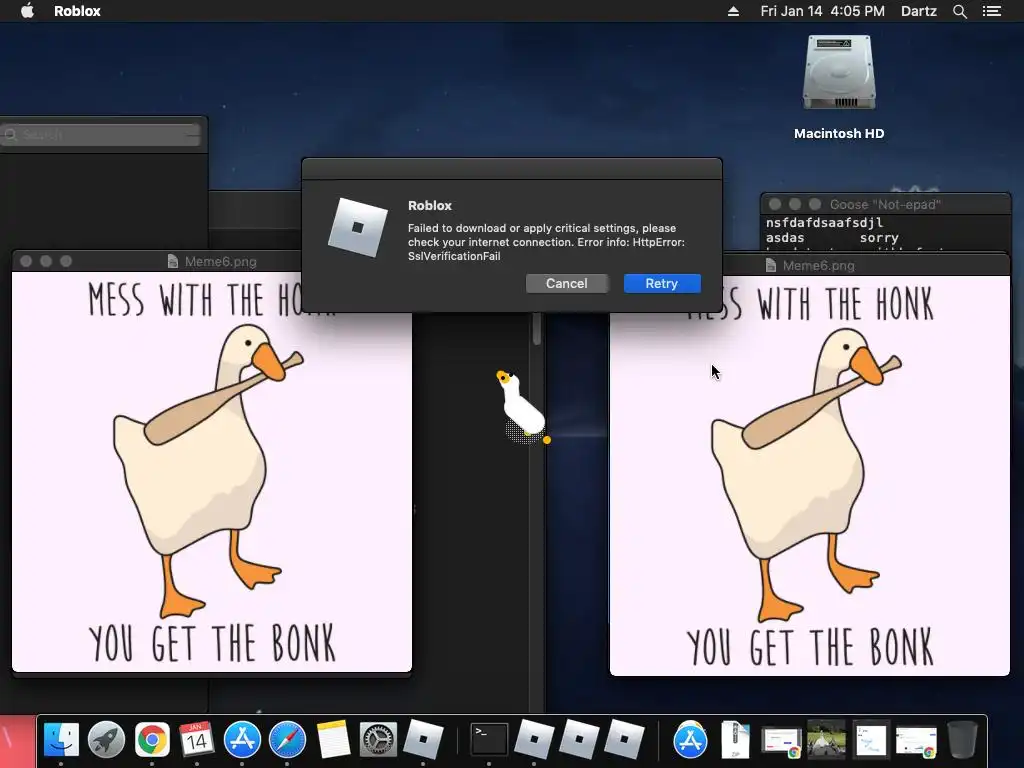Click the left Meme6.png window title text
This screenshot has width=1024, height=768.
220,261
